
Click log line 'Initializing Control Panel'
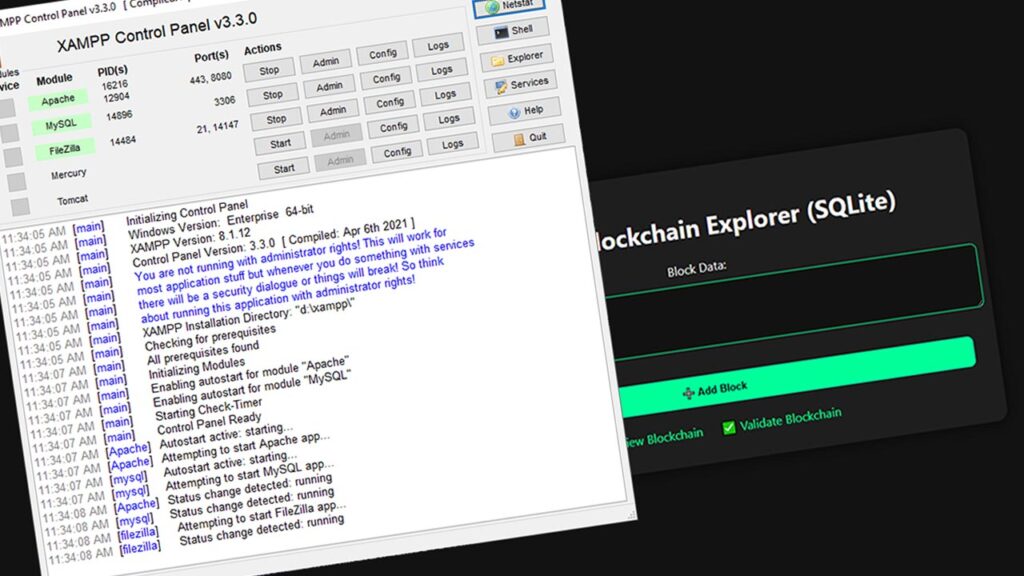tap(187, 212)
